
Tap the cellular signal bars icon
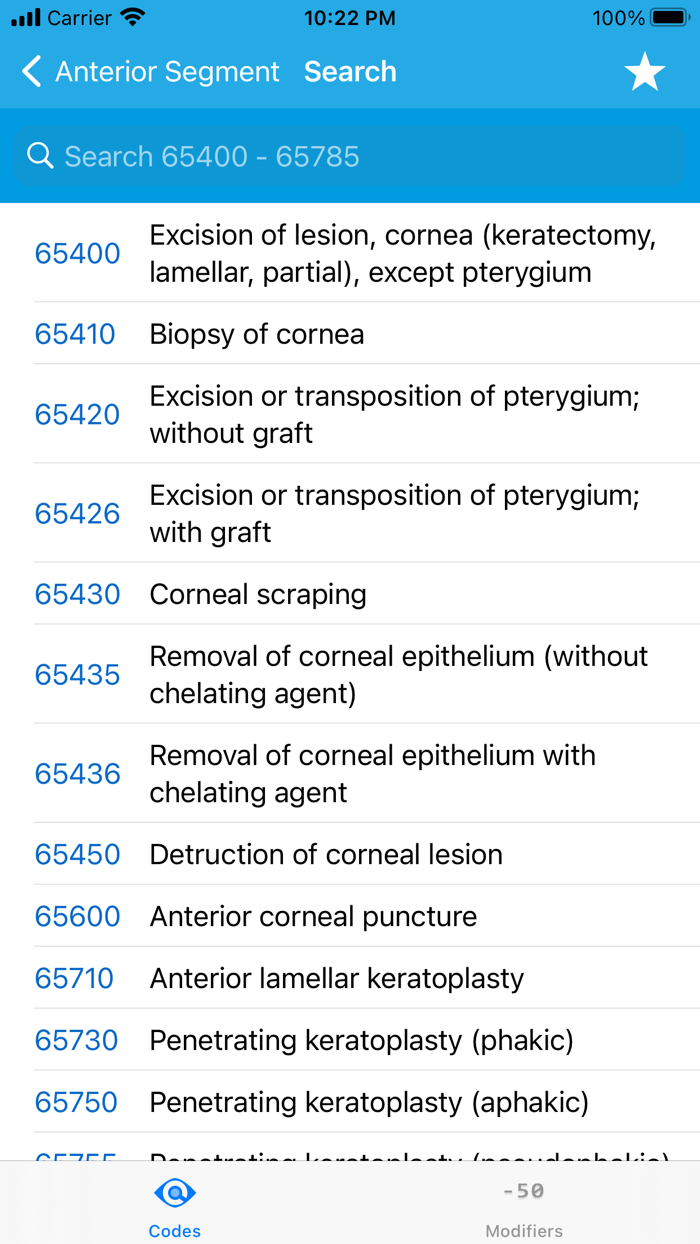tap(27, 16)
